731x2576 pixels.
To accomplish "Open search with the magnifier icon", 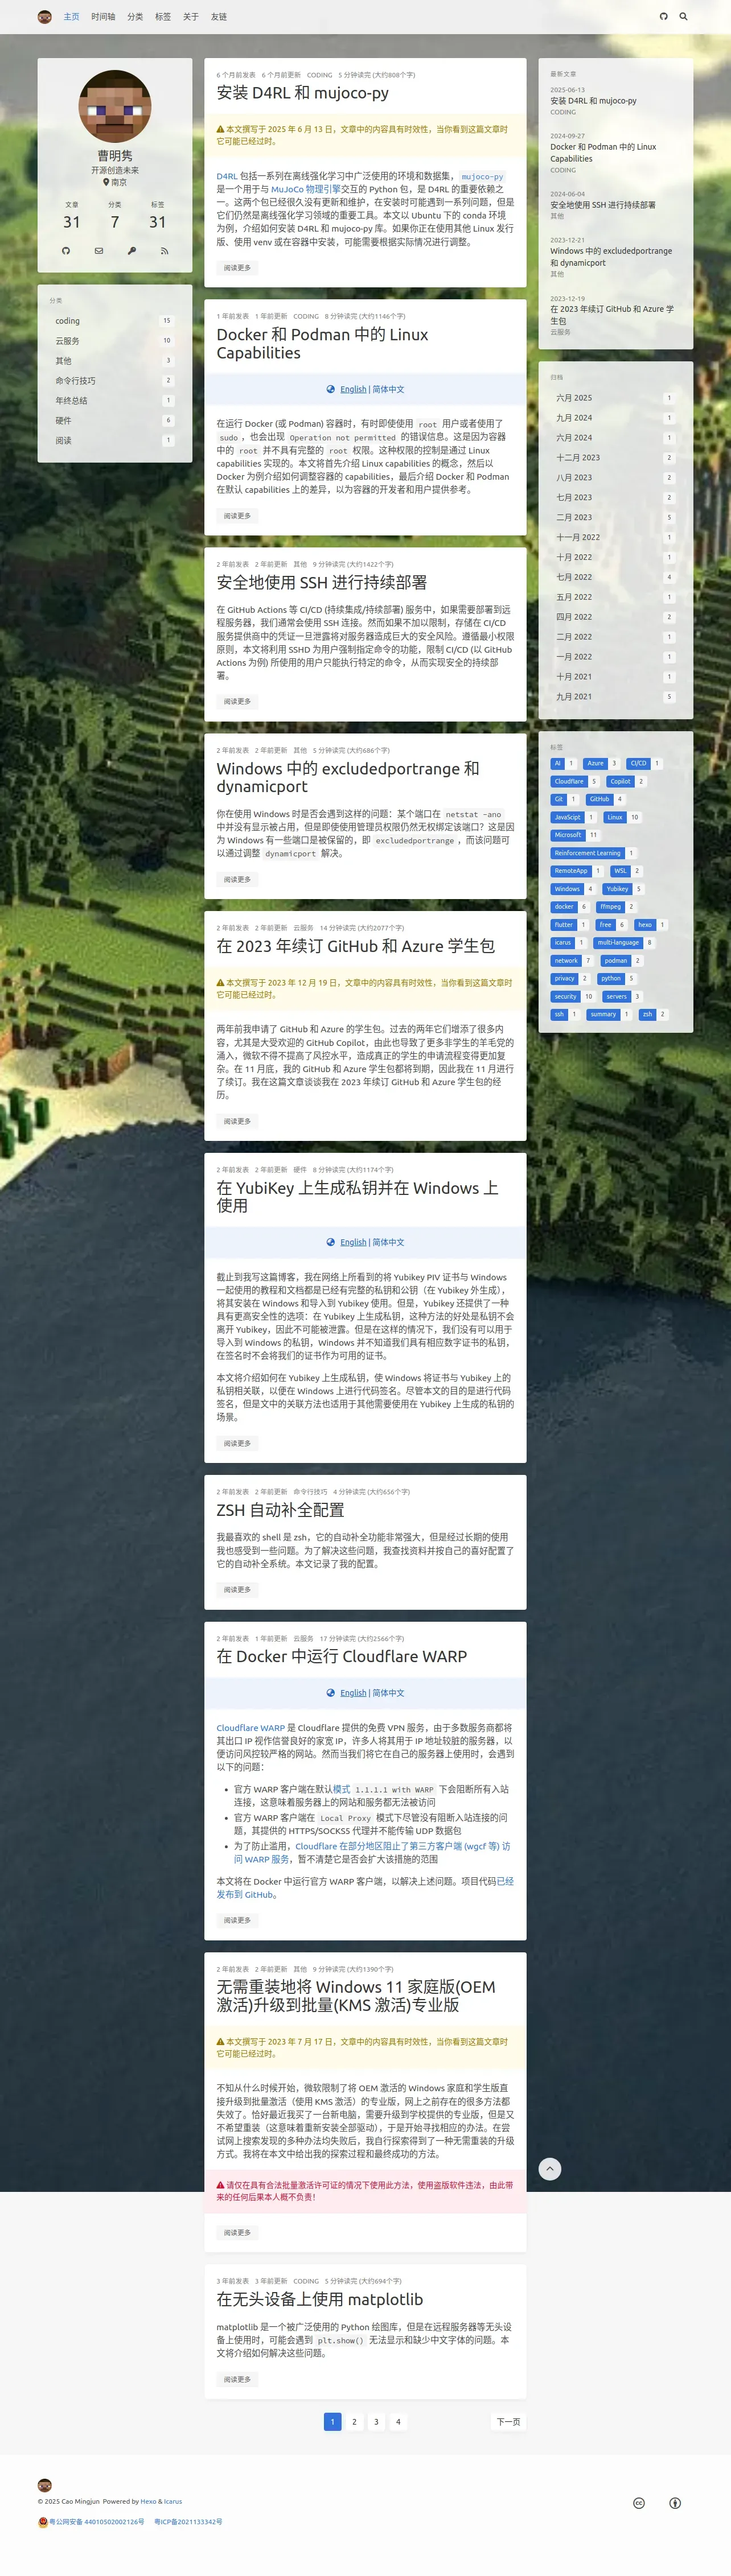I will tap(684, 17).
